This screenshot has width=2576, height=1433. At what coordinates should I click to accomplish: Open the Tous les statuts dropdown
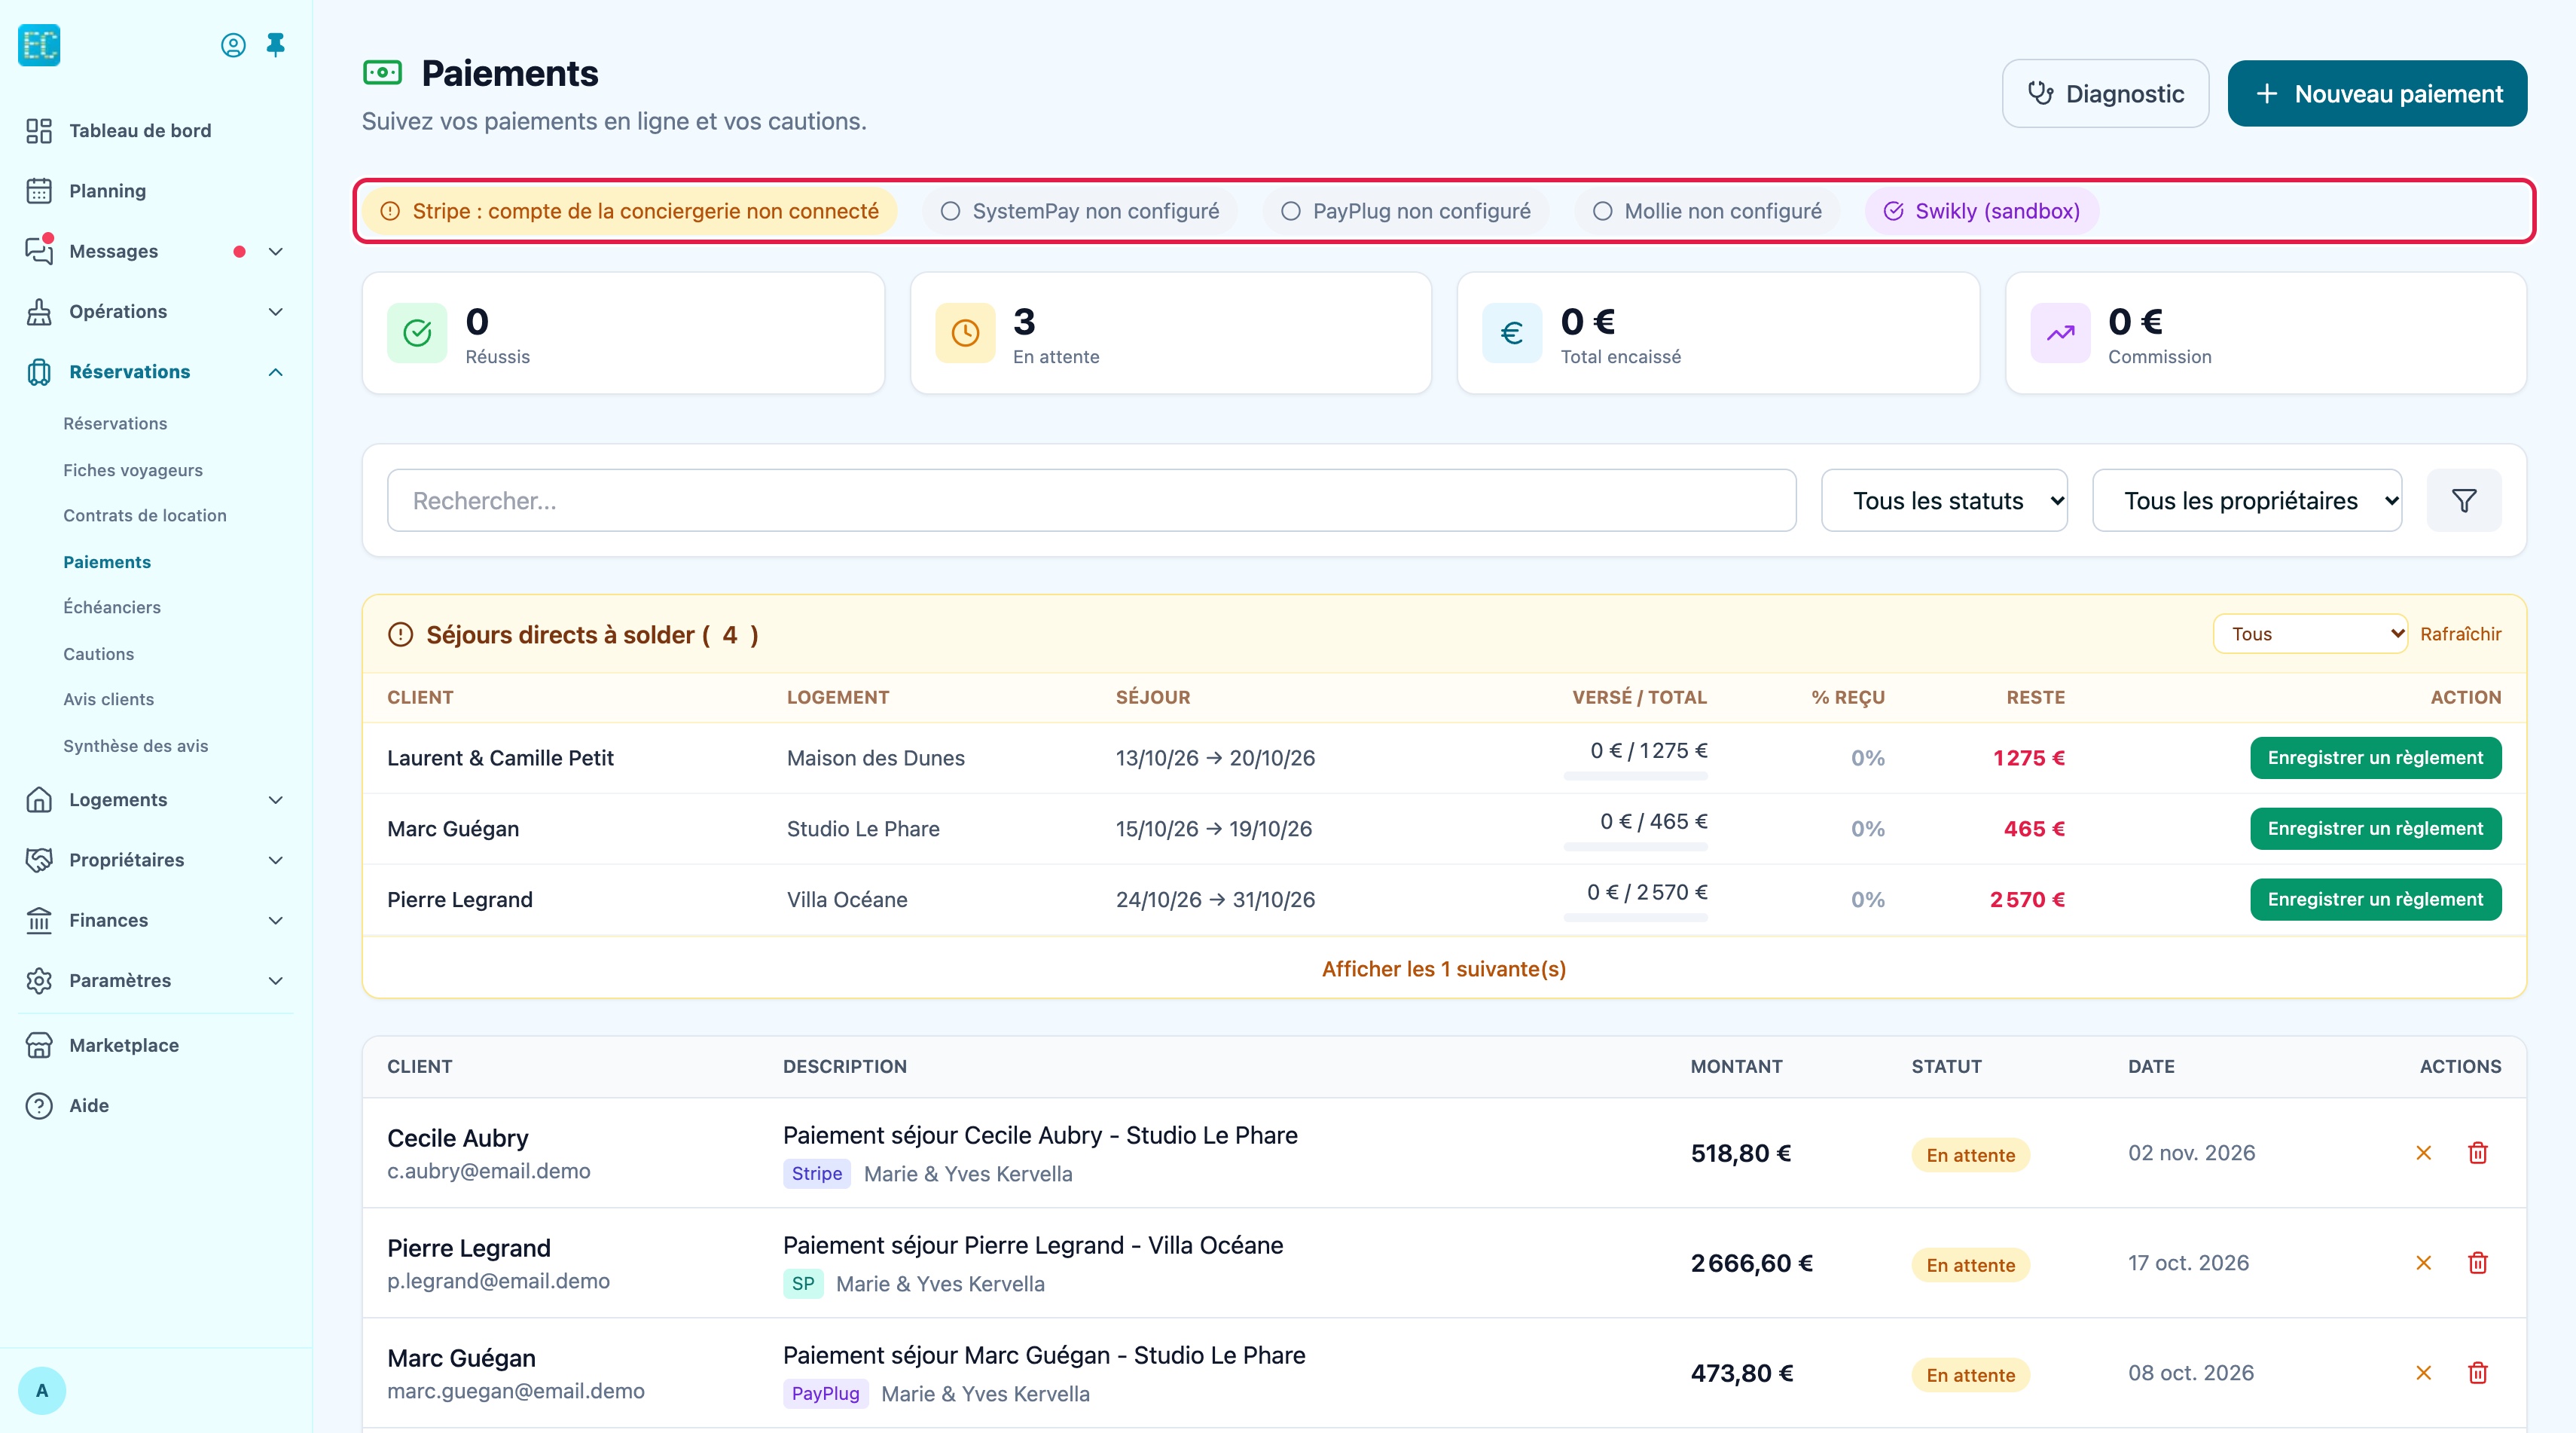click(x=1944, y=500)
